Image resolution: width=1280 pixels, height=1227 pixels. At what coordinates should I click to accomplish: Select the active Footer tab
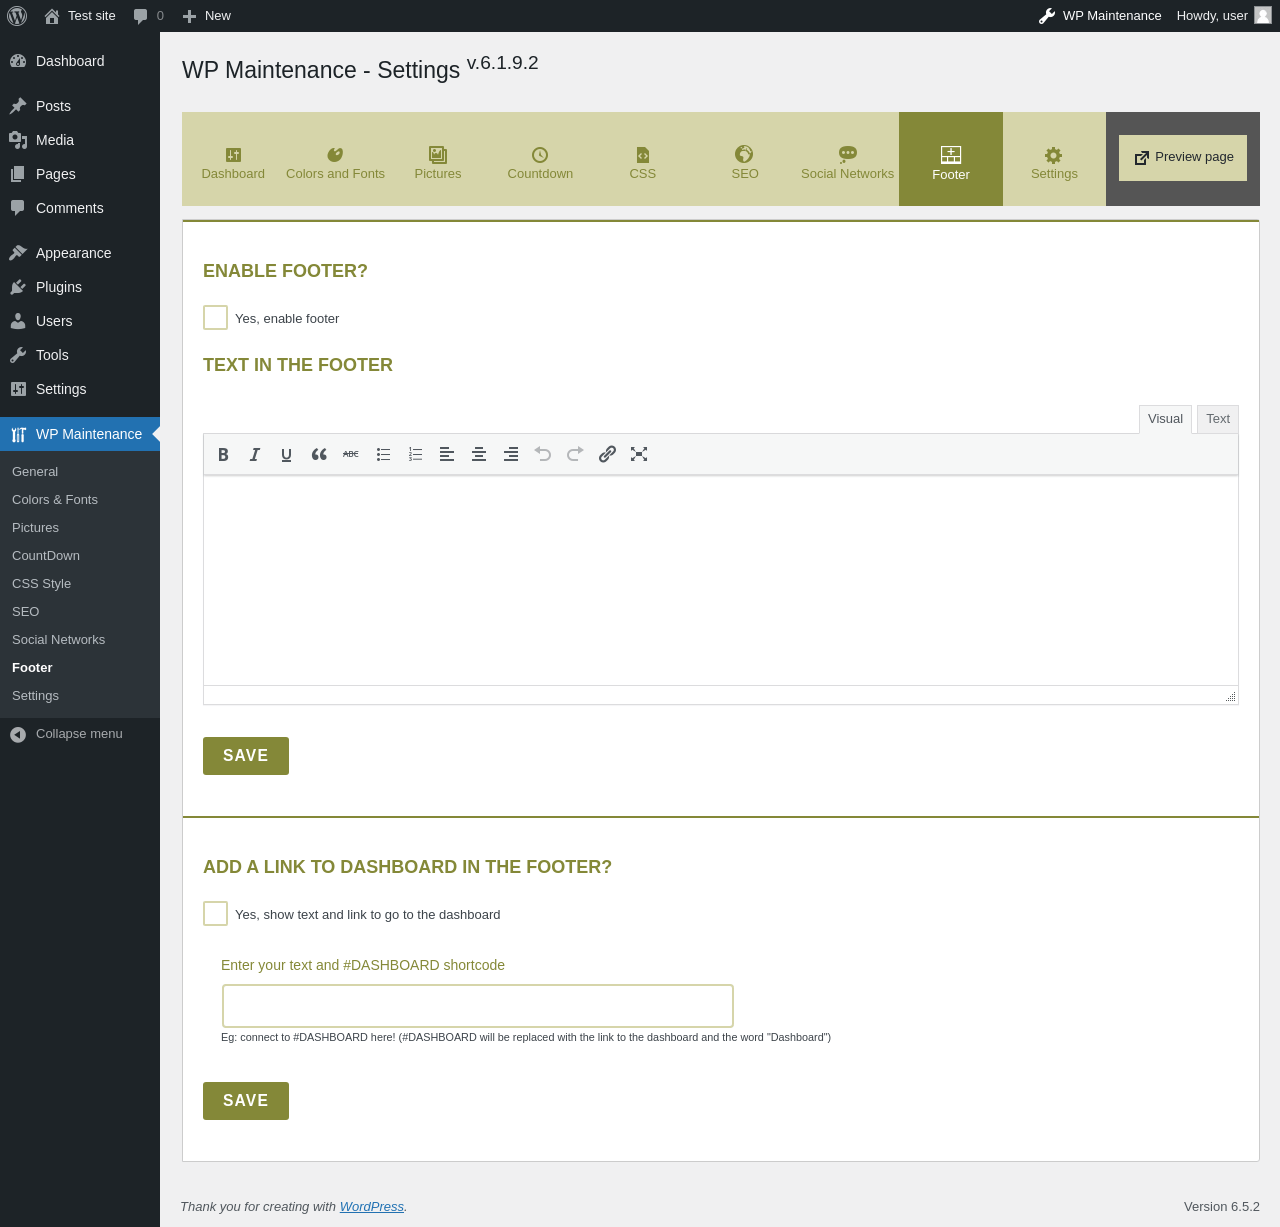[x=951, y=159]
